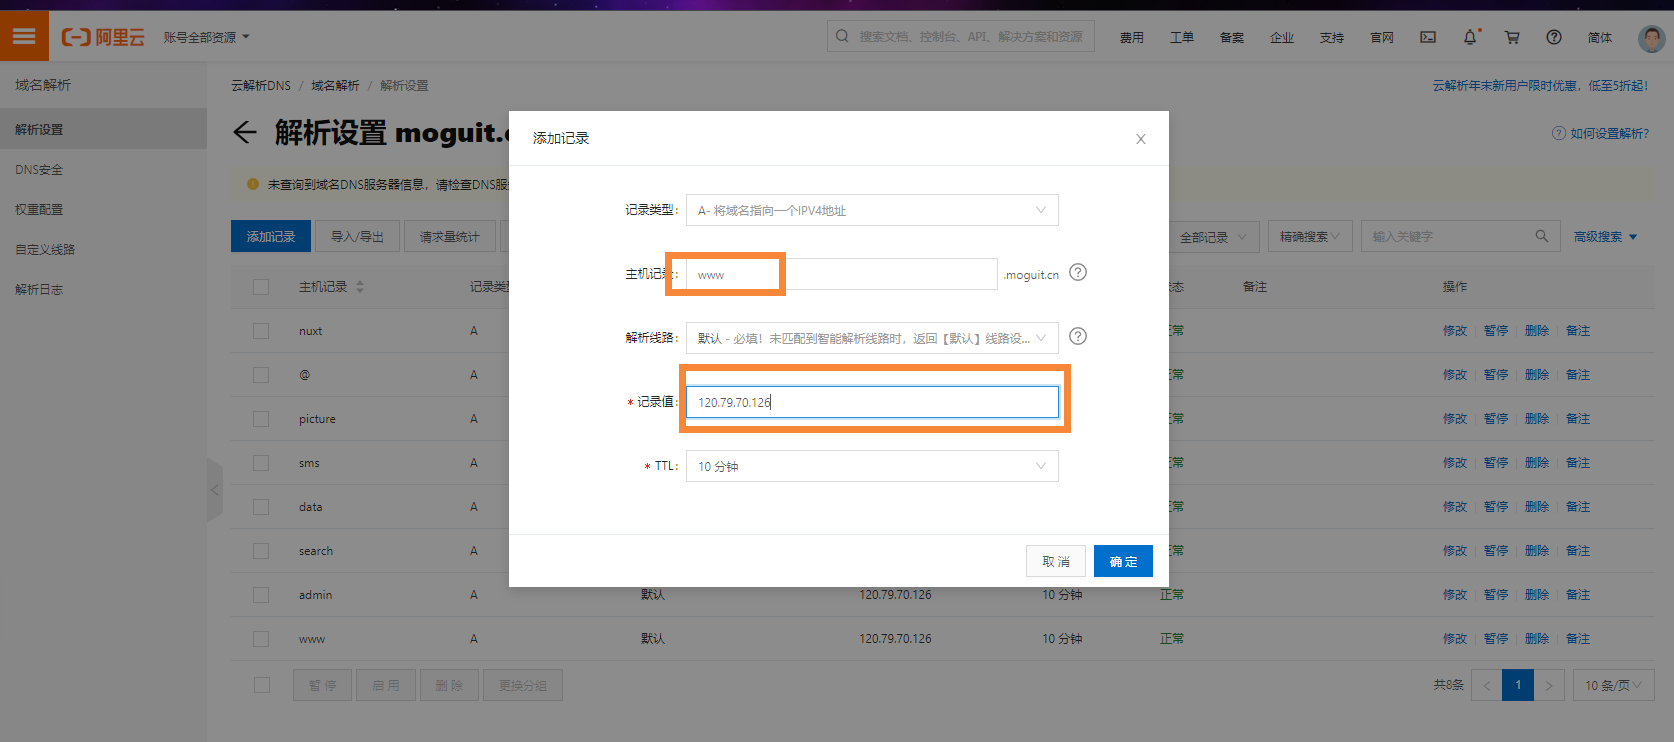
Task: Open the 费用 top menu
Action: point(1132,37)
